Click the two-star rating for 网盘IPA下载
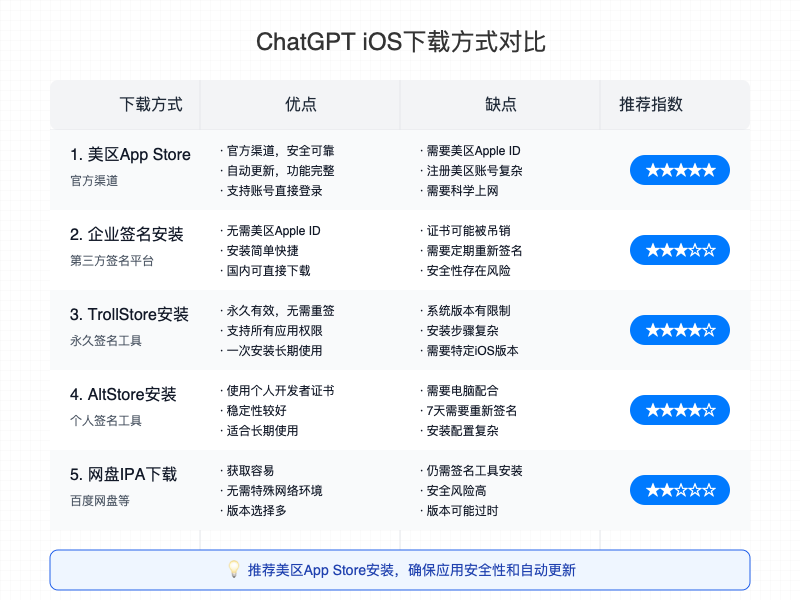Screen dimensions: 800x600 point(680,490)
